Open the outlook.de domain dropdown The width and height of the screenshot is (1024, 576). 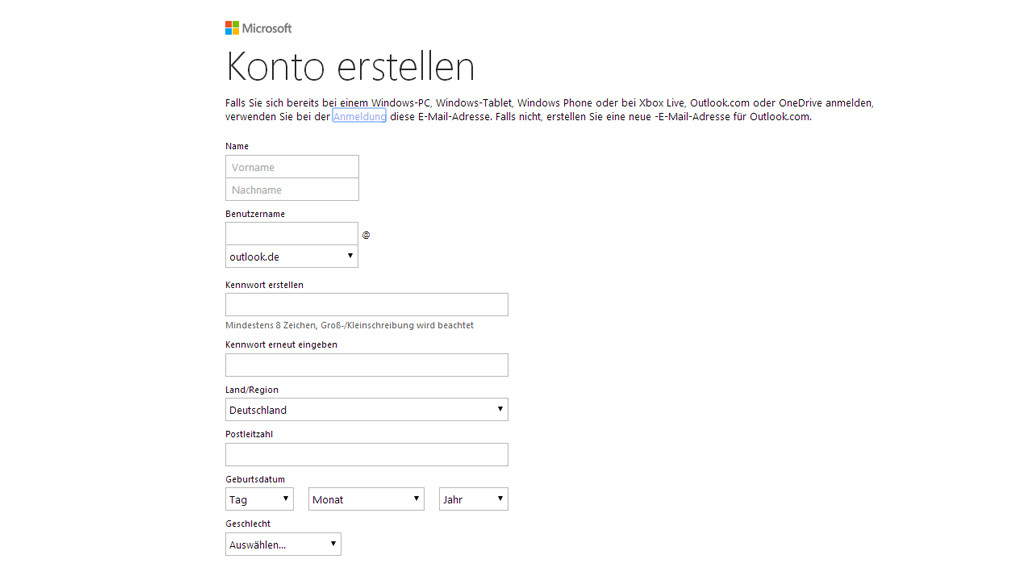click(291, 257)
